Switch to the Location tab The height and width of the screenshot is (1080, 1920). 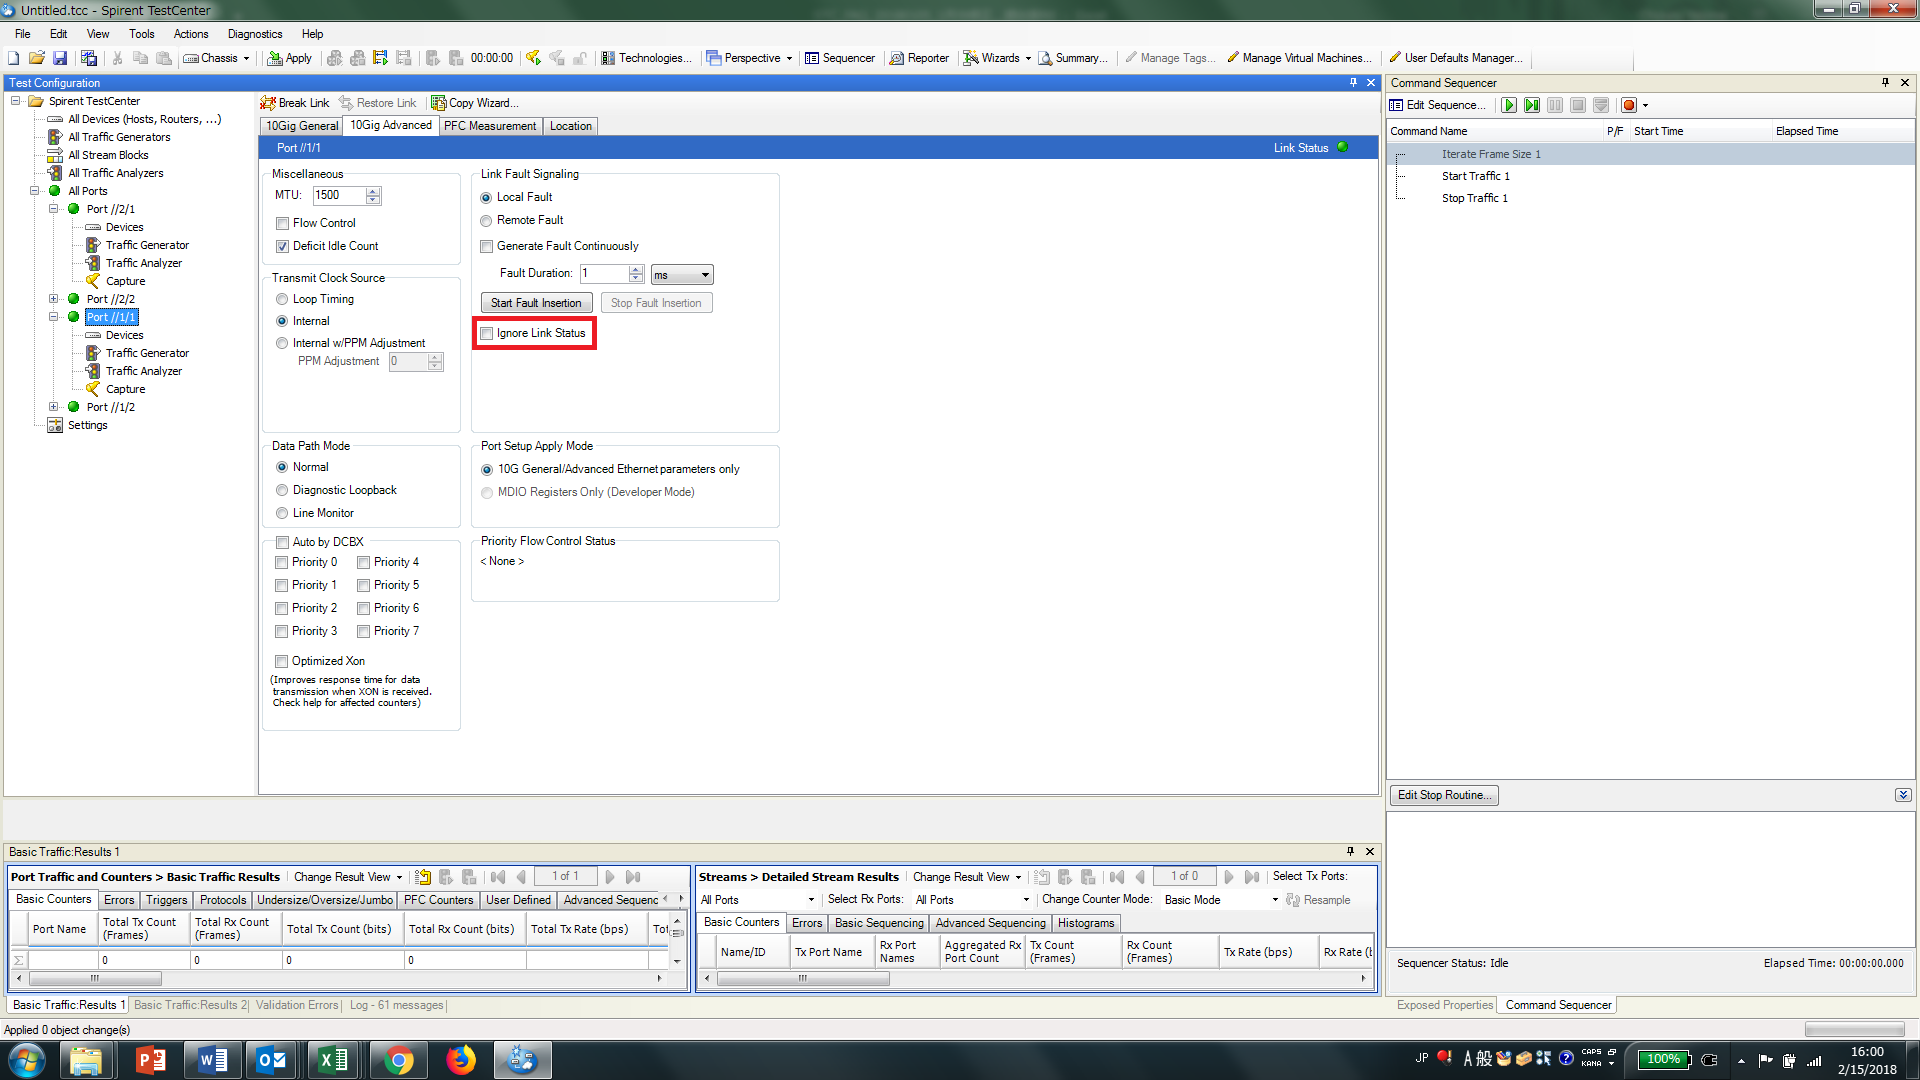pos(571,126)
